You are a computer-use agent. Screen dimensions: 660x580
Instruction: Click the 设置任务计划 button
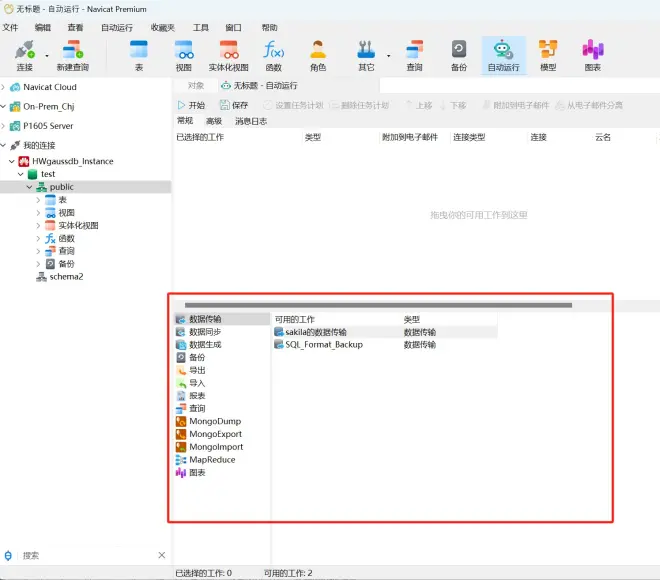[293, 105]
